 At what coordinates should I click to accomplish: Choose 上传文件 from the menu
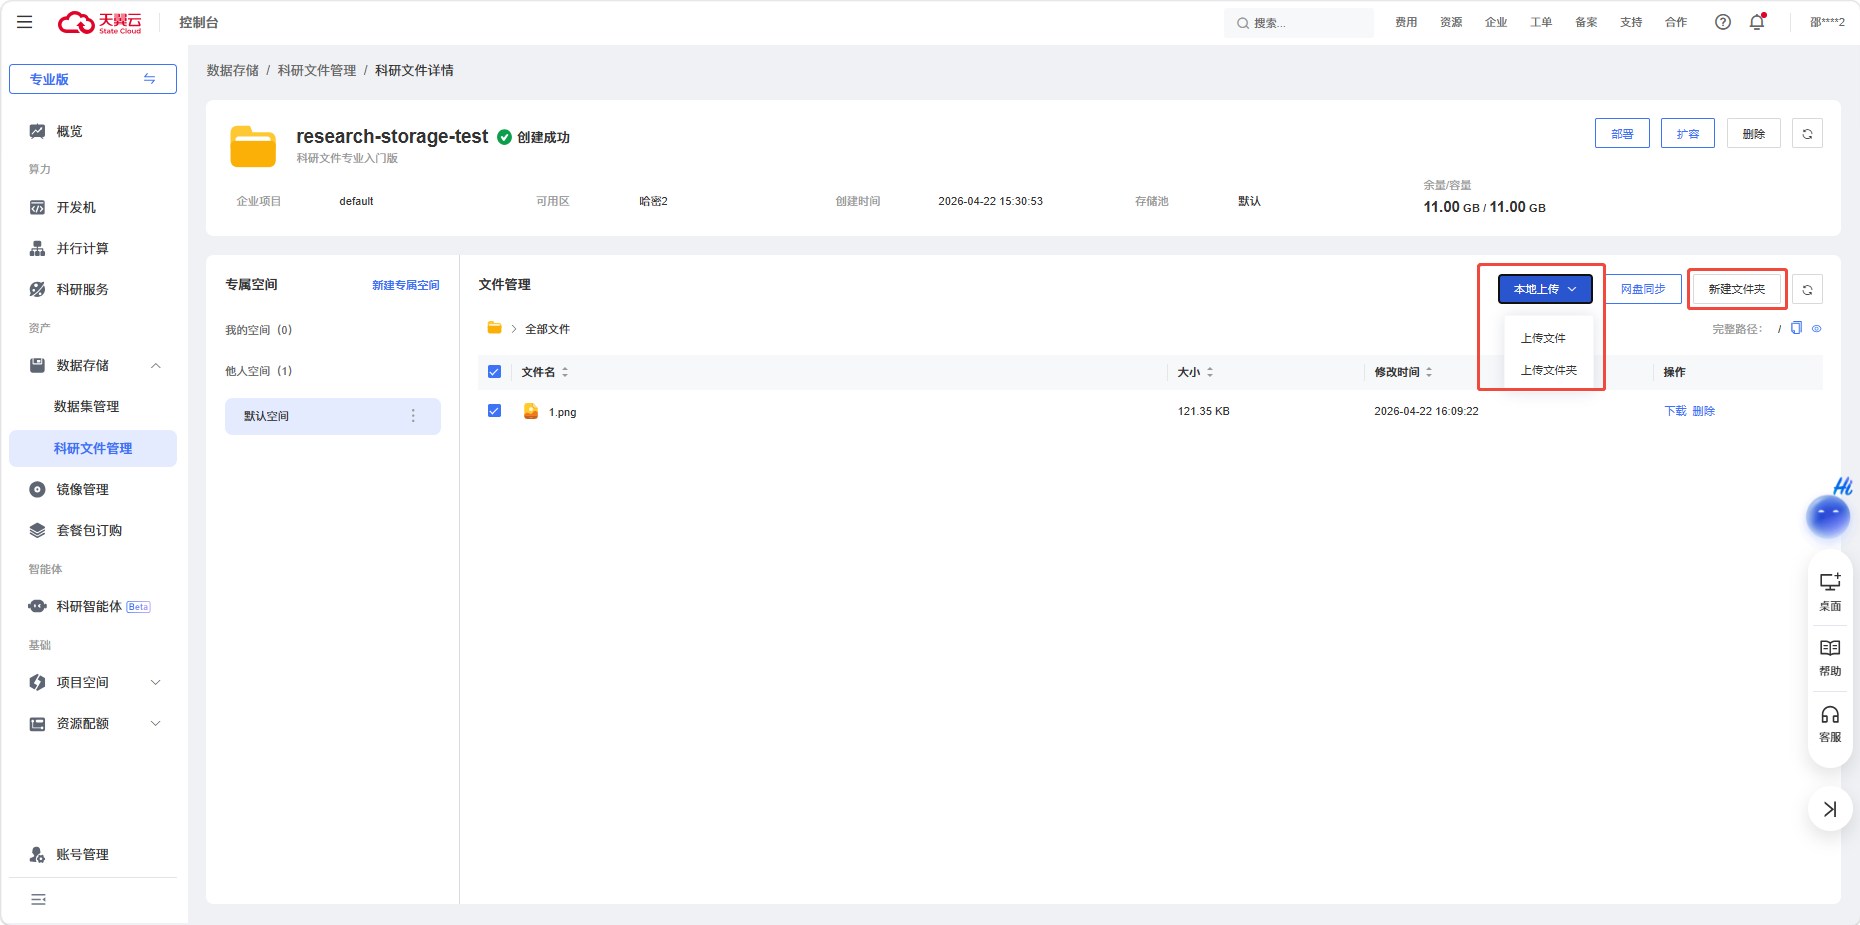point(1543,338)
